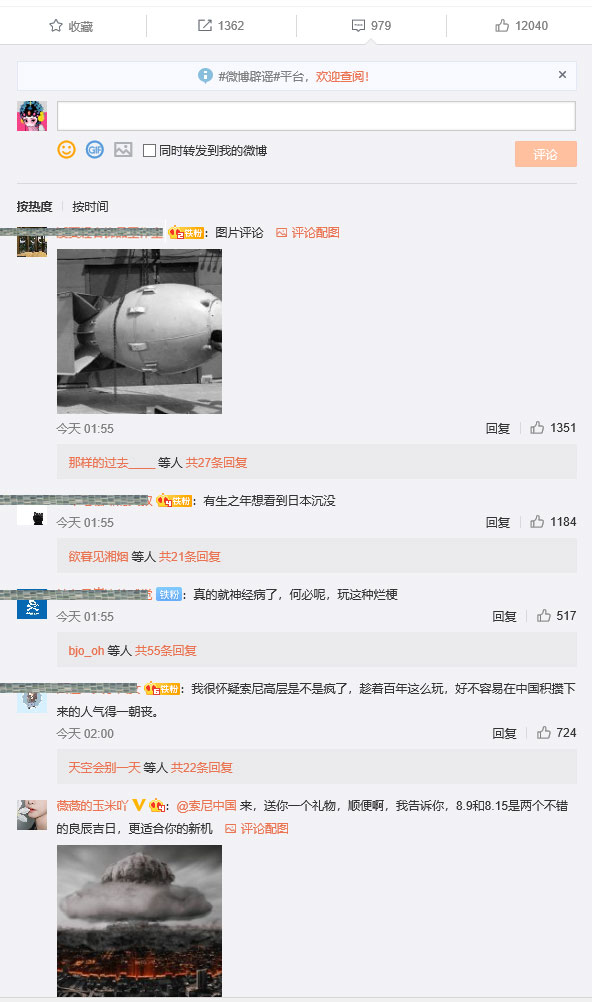Sort comments with 按热度 tab
Screen dimensions: 592x1002
point(35,206)
